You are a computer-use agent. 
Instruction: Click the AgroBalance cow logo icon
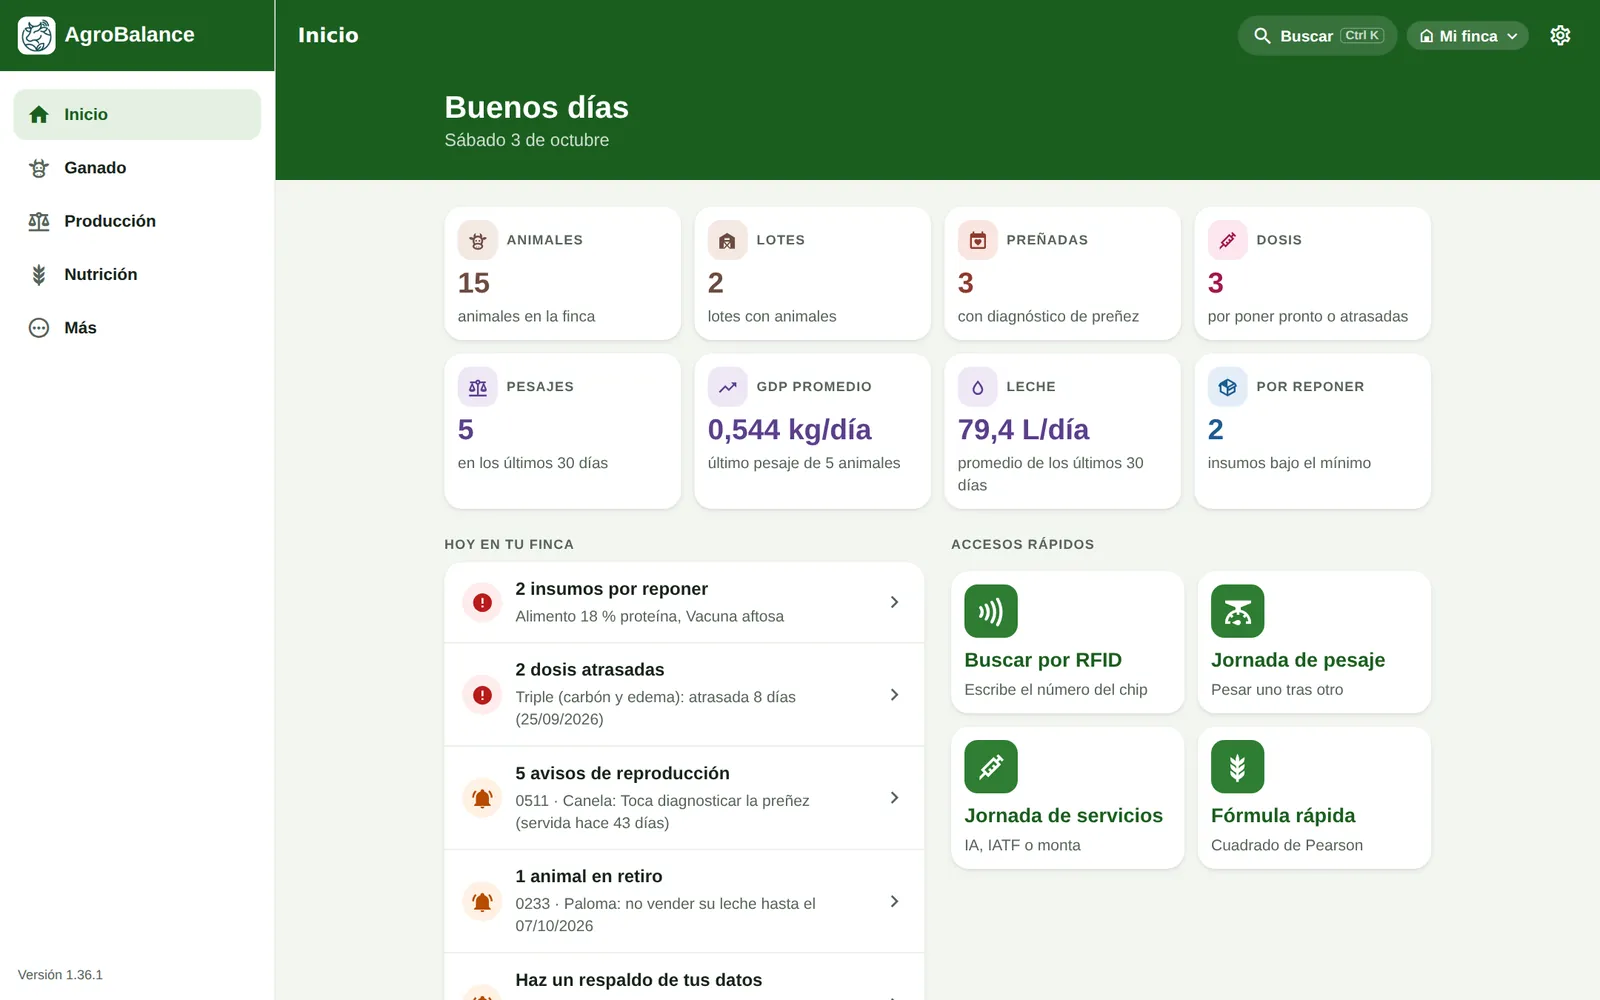[x=37, y=35]
